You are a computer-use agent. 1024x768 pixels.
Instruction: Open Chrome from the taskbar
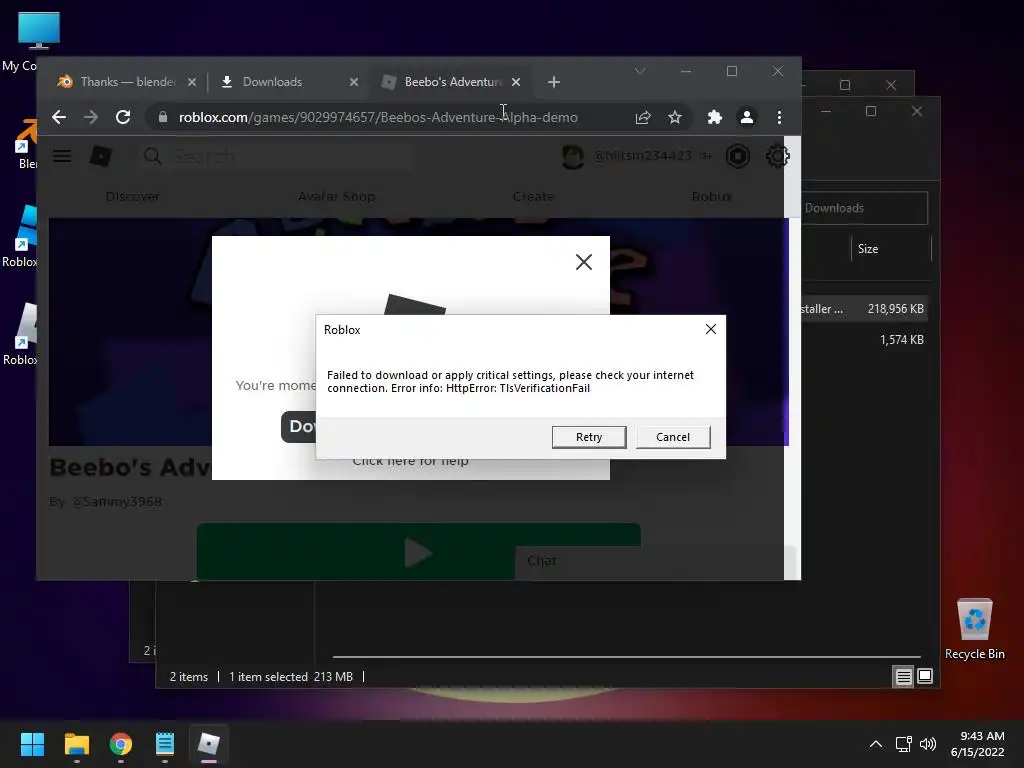pyautogui.click(x=121, y=744)
